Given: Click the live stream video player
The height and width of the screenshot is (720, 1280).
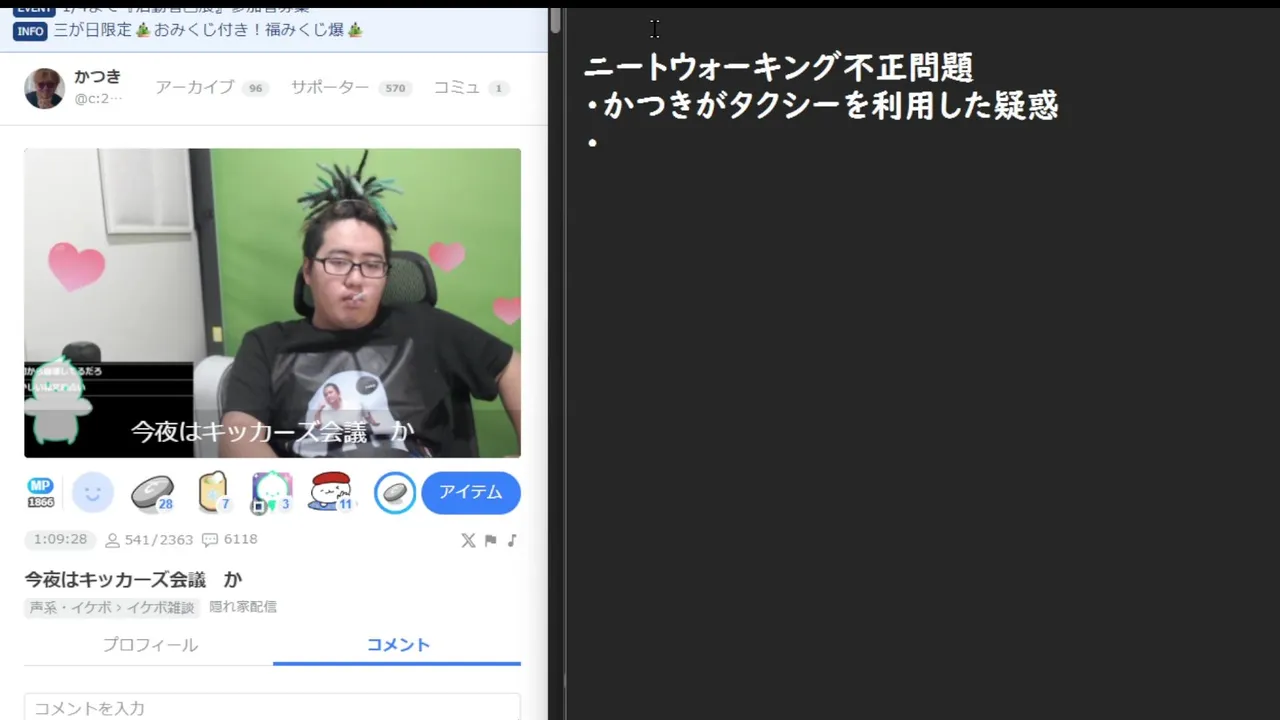Looking at the screenshot, I should click(x=272, y=303).
